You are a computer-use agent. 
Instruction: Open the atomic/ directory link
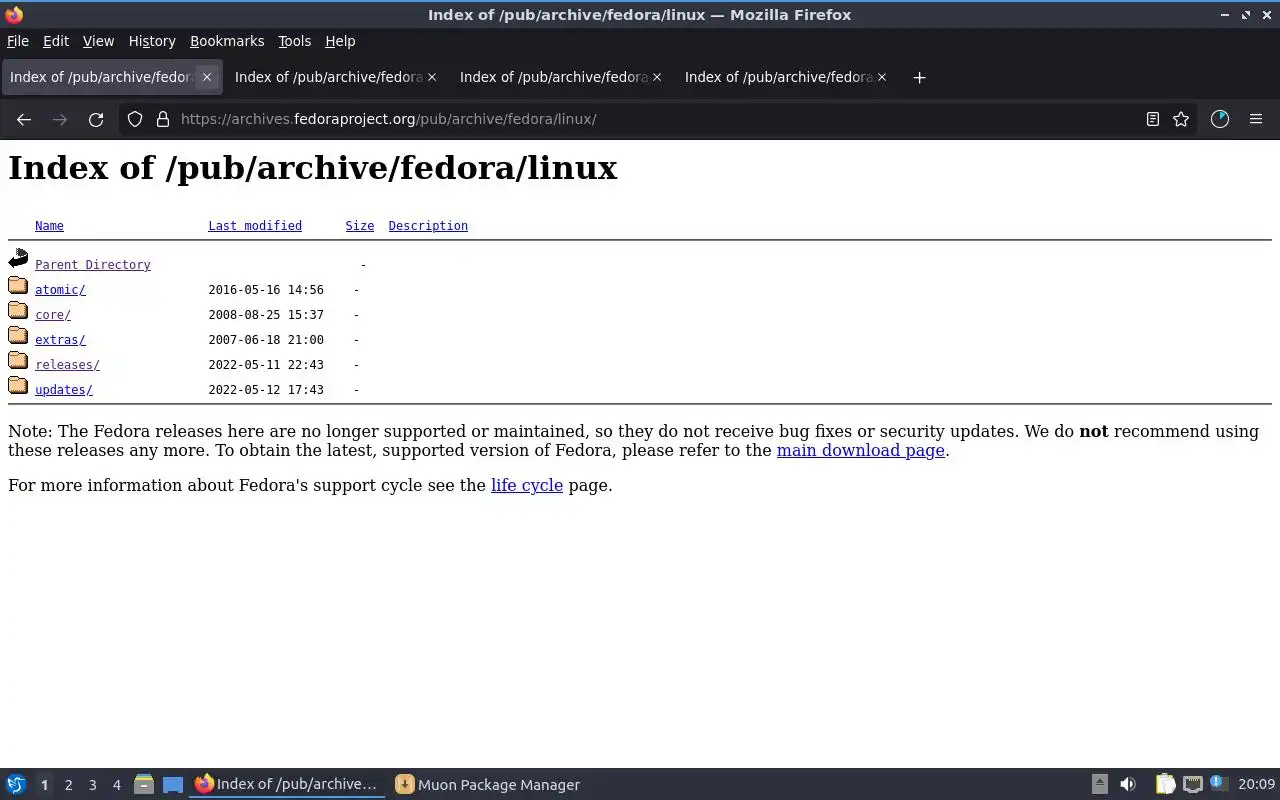tap(60, 290)
